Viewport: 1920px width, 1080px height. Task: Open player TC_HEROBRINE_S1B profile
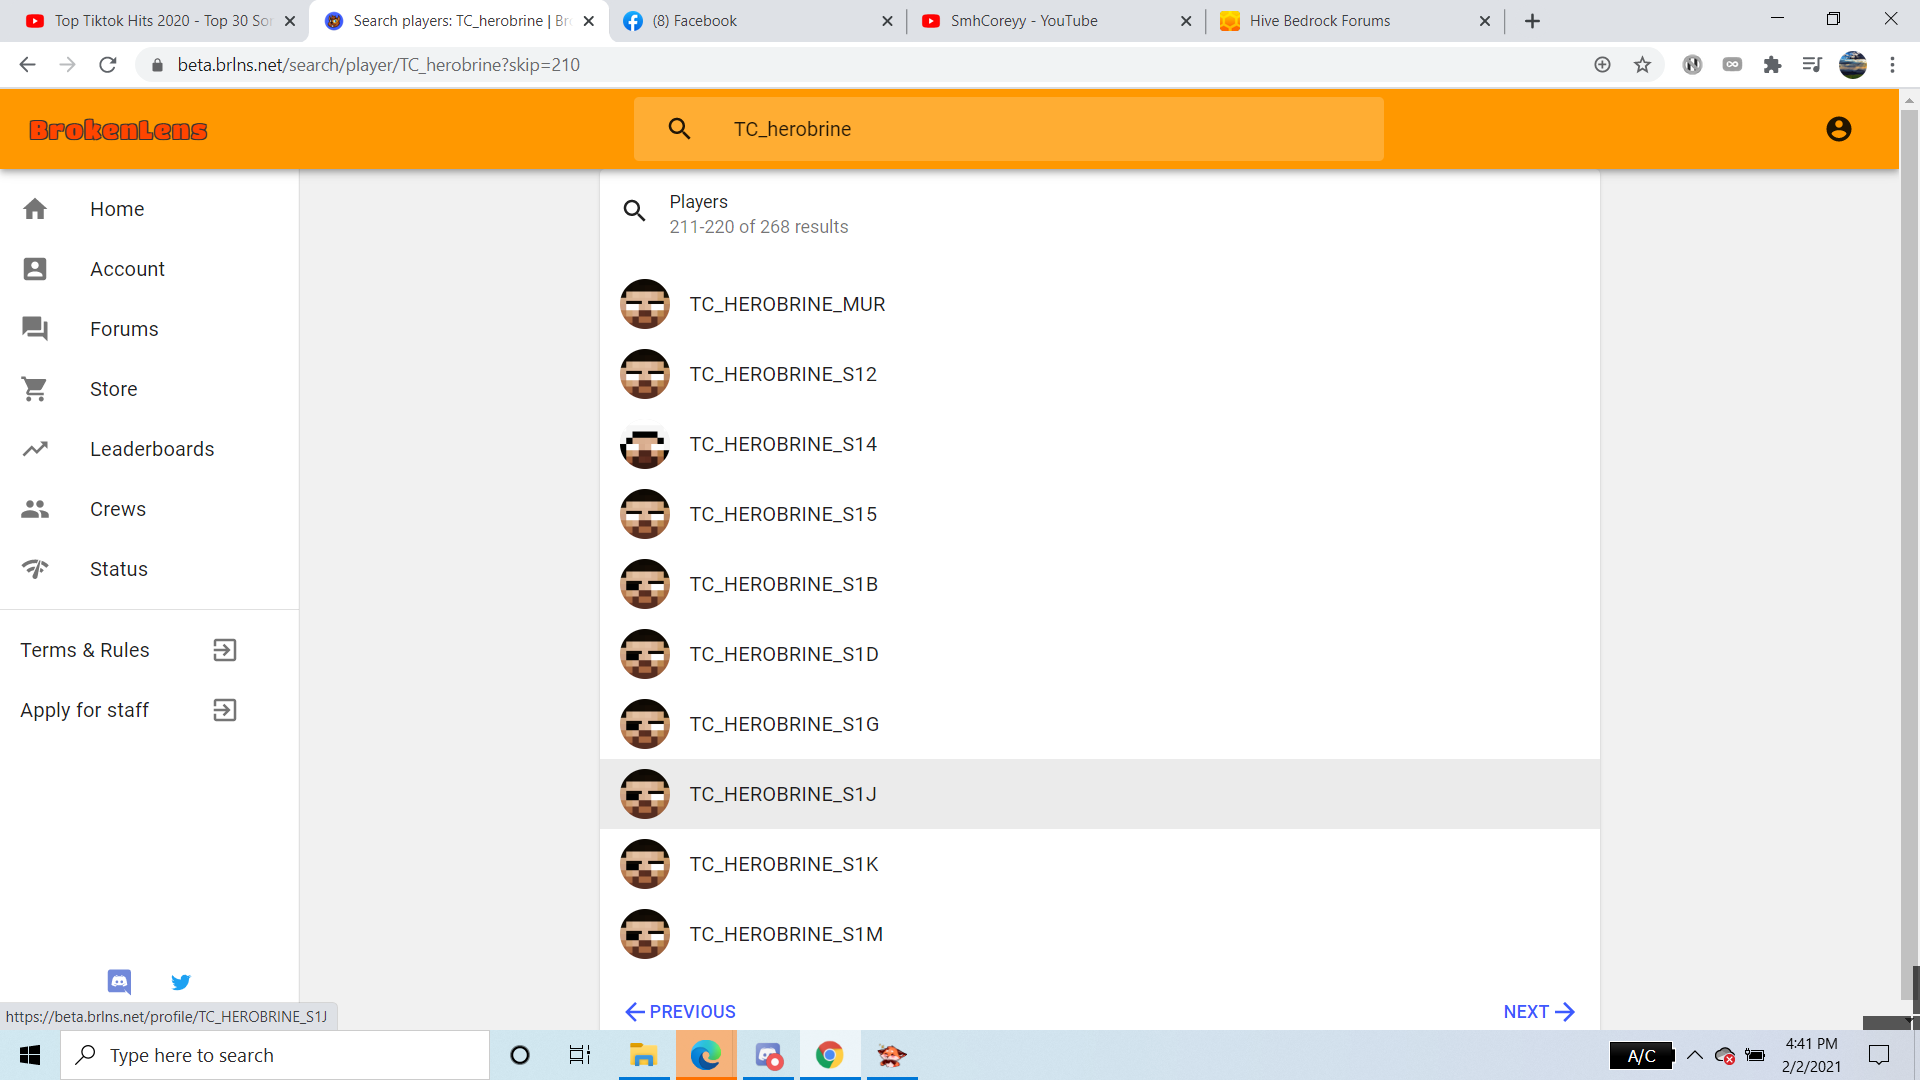pos(1100,584)
